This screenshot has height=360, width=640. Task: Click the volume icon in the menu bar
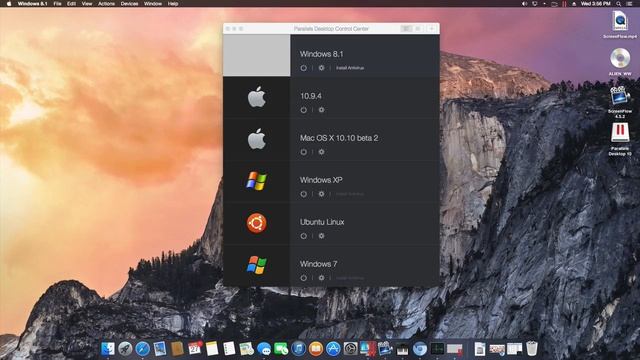pyautogui.click(x=524, y=4)
